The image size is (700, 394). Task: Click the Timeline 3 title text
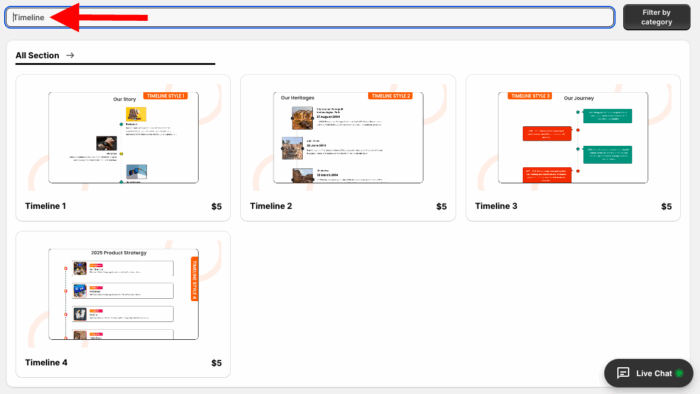[x=496, y=206]
